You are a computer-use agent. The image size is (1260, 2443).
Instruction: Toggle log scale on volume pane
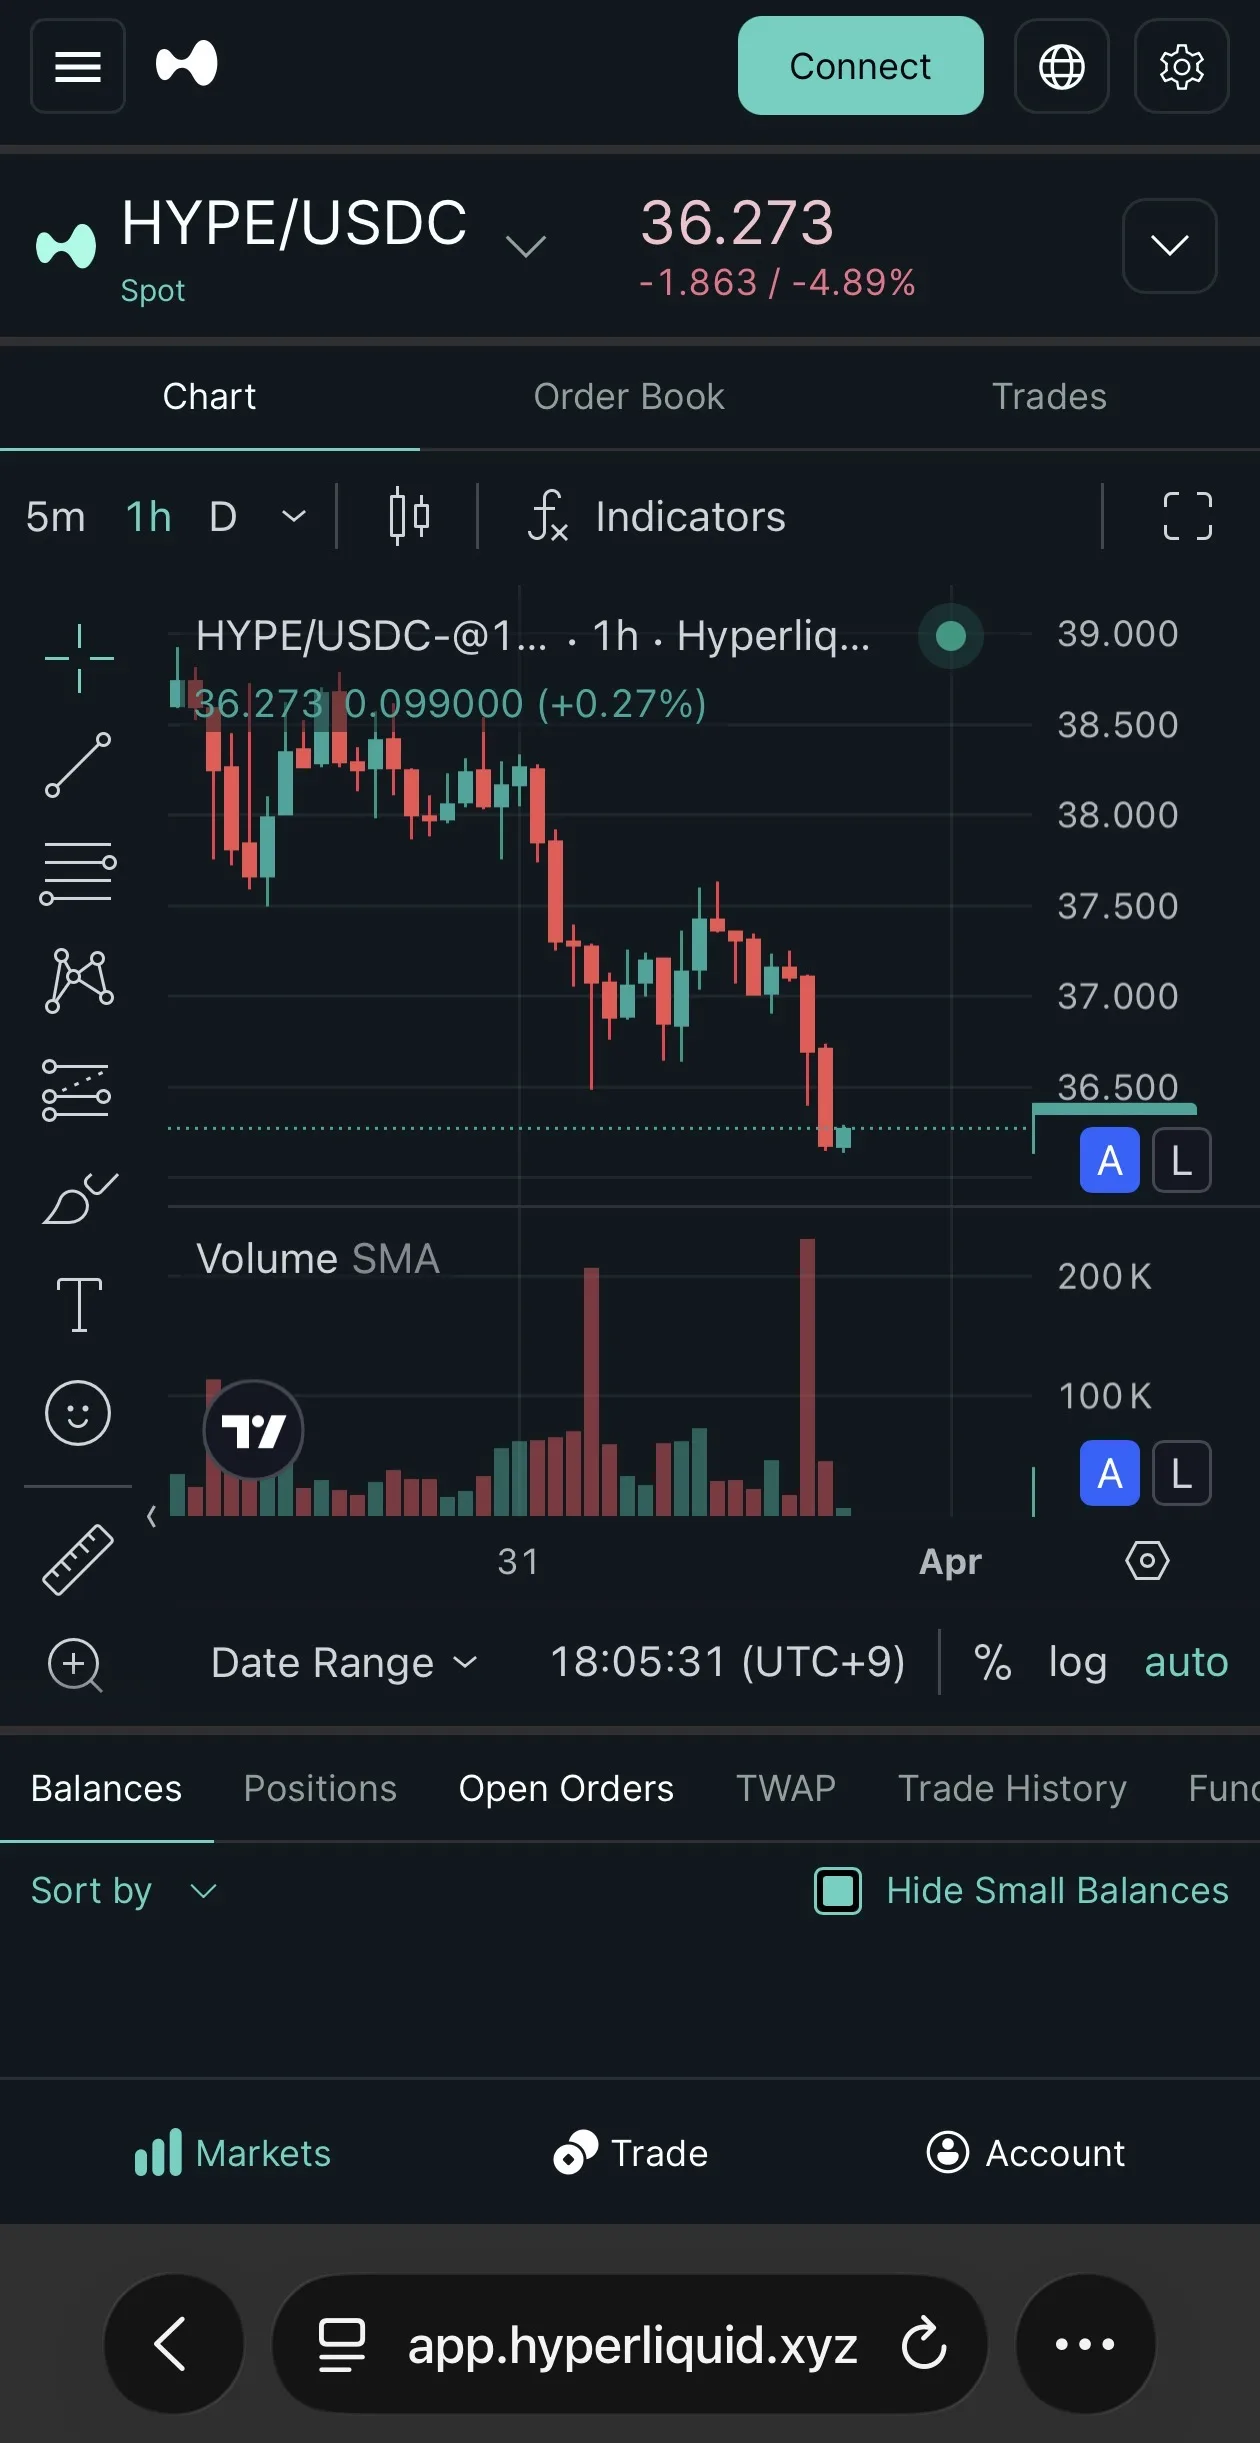1182,1473
